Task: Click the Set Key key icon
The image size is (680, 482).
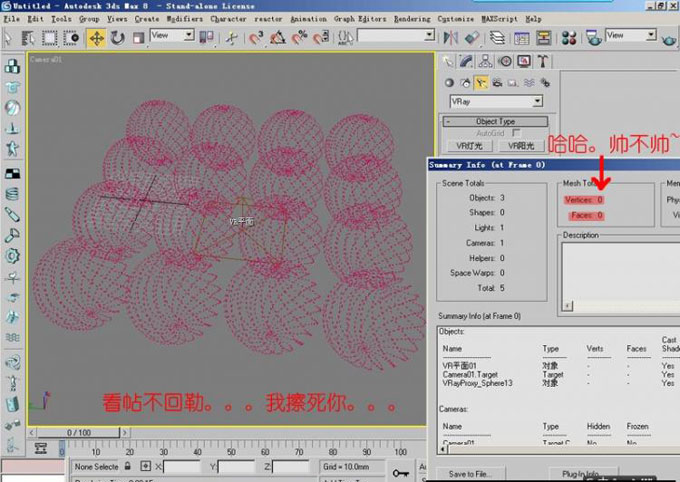Action: [400, 472]
